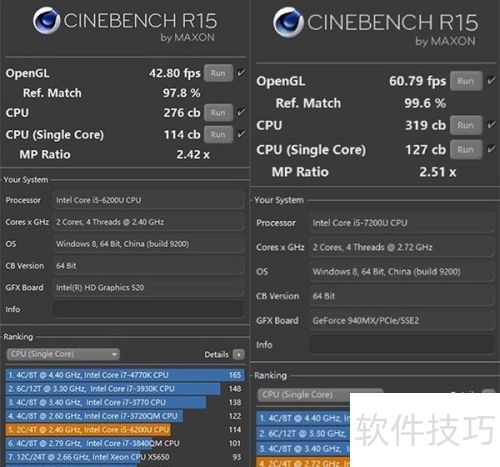Click OS field in right window
The width and height of the screenshot is (500, 467).
402,272
